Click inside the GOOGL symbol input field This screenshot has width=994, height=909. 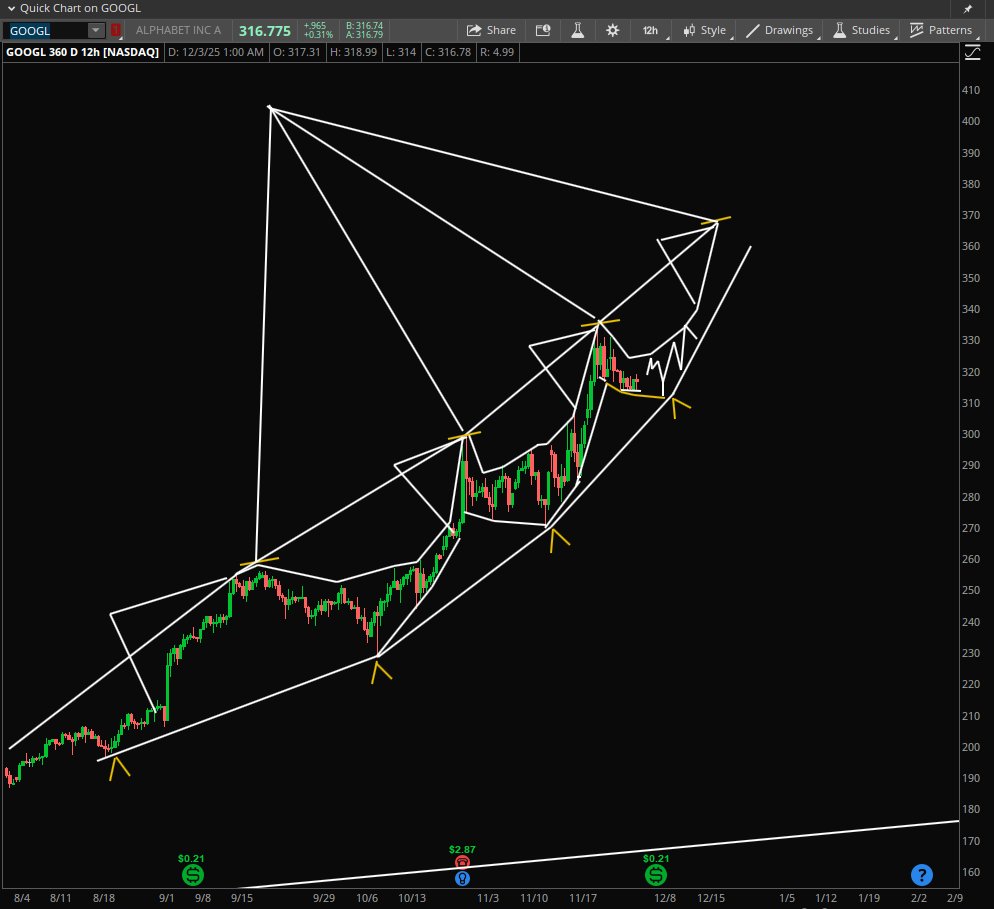[45, 30]
